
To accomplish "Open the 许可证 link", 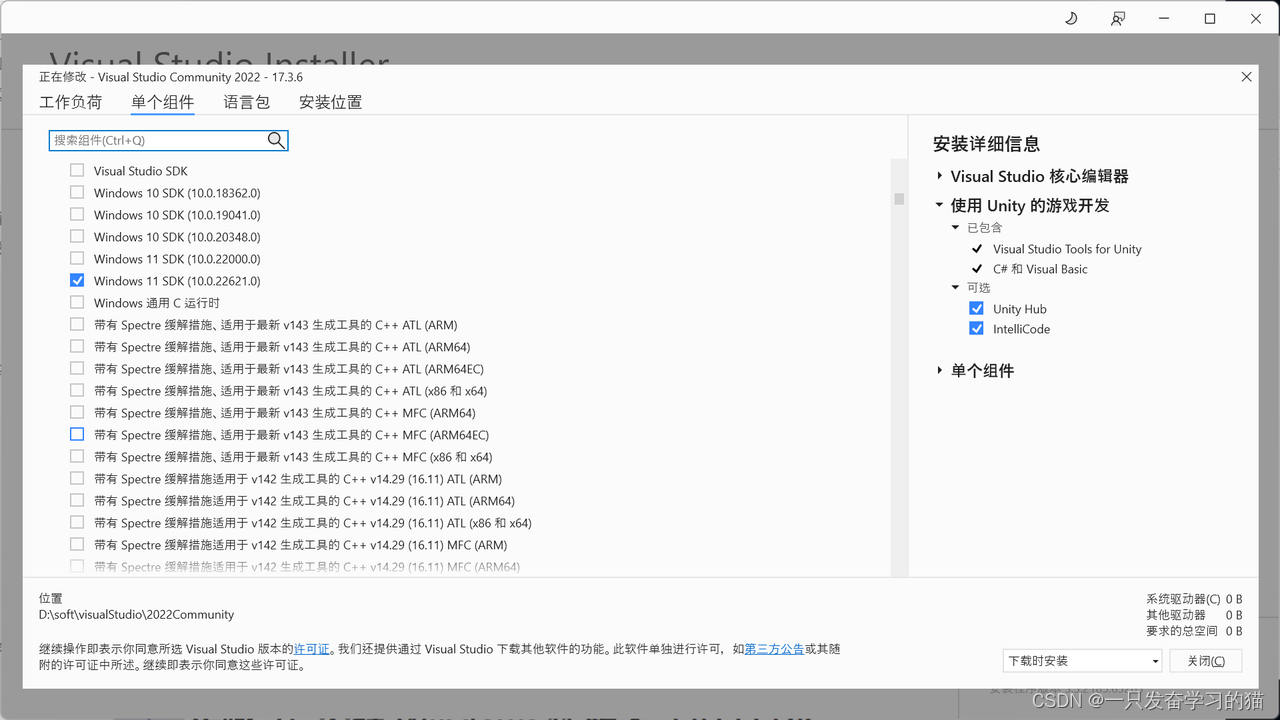I will 312,649.
